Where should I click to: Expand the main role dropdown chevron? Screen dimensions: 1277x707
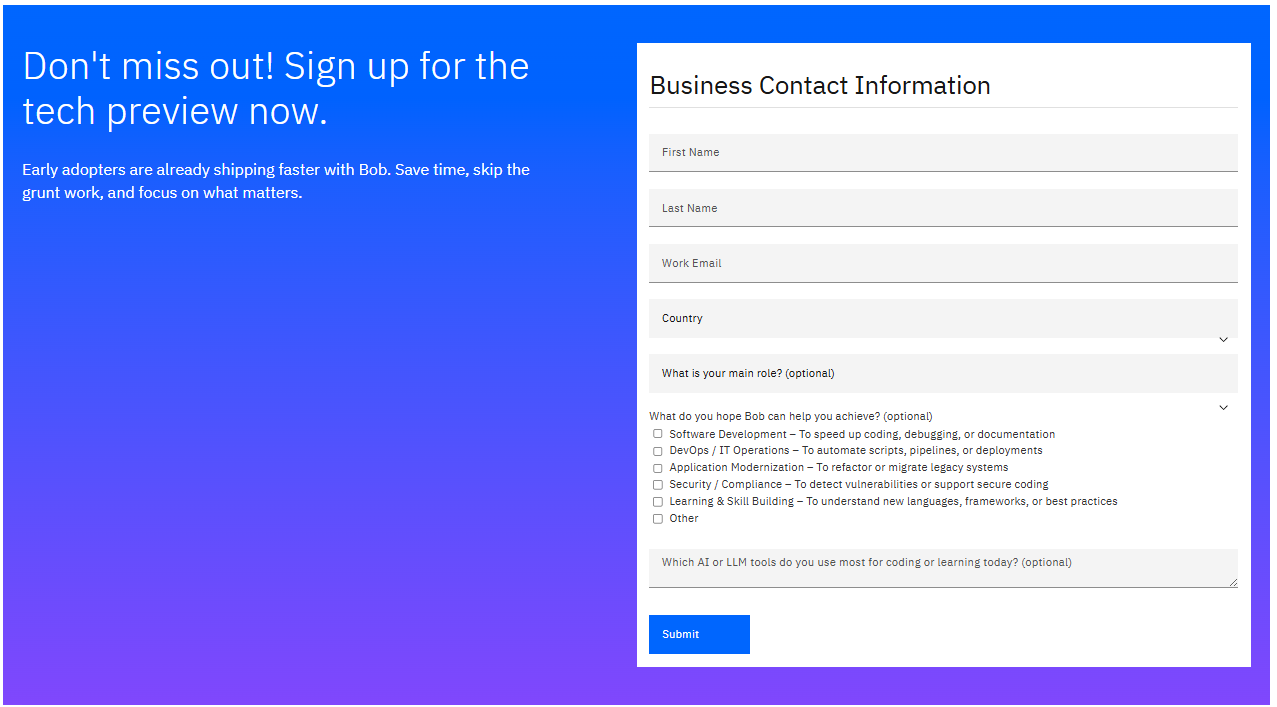tap(1223, 407)
